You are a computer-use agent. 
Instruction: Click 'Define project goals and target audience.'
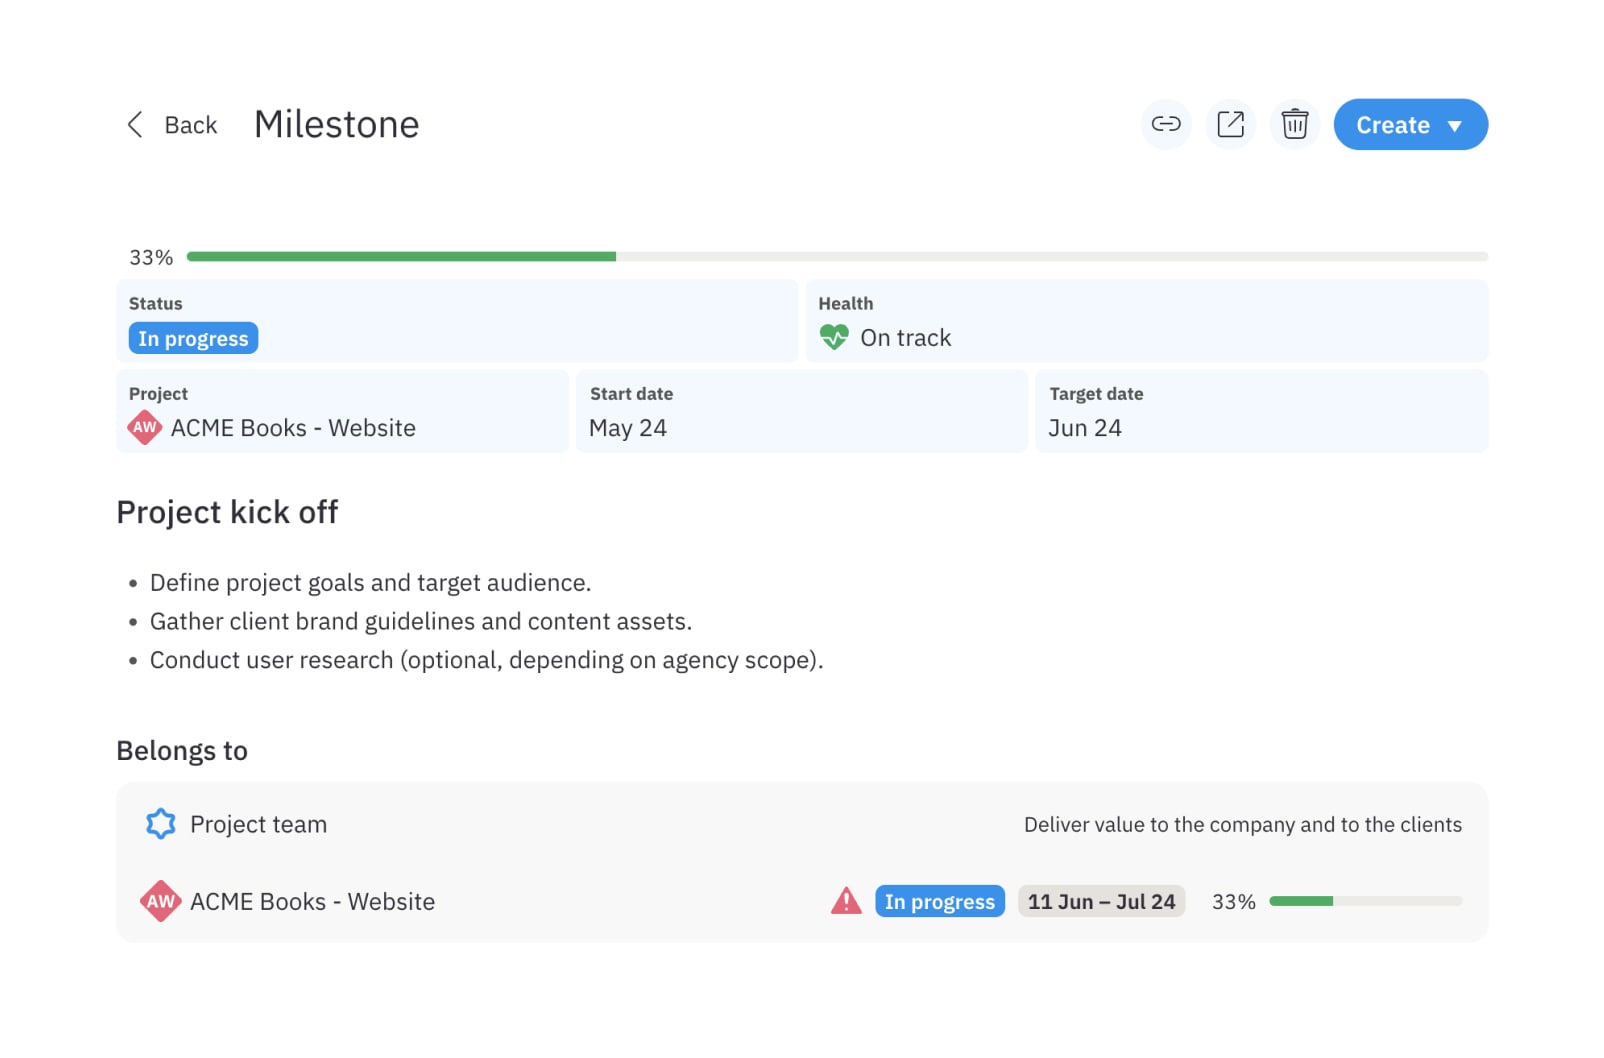[x=370, y=583]
